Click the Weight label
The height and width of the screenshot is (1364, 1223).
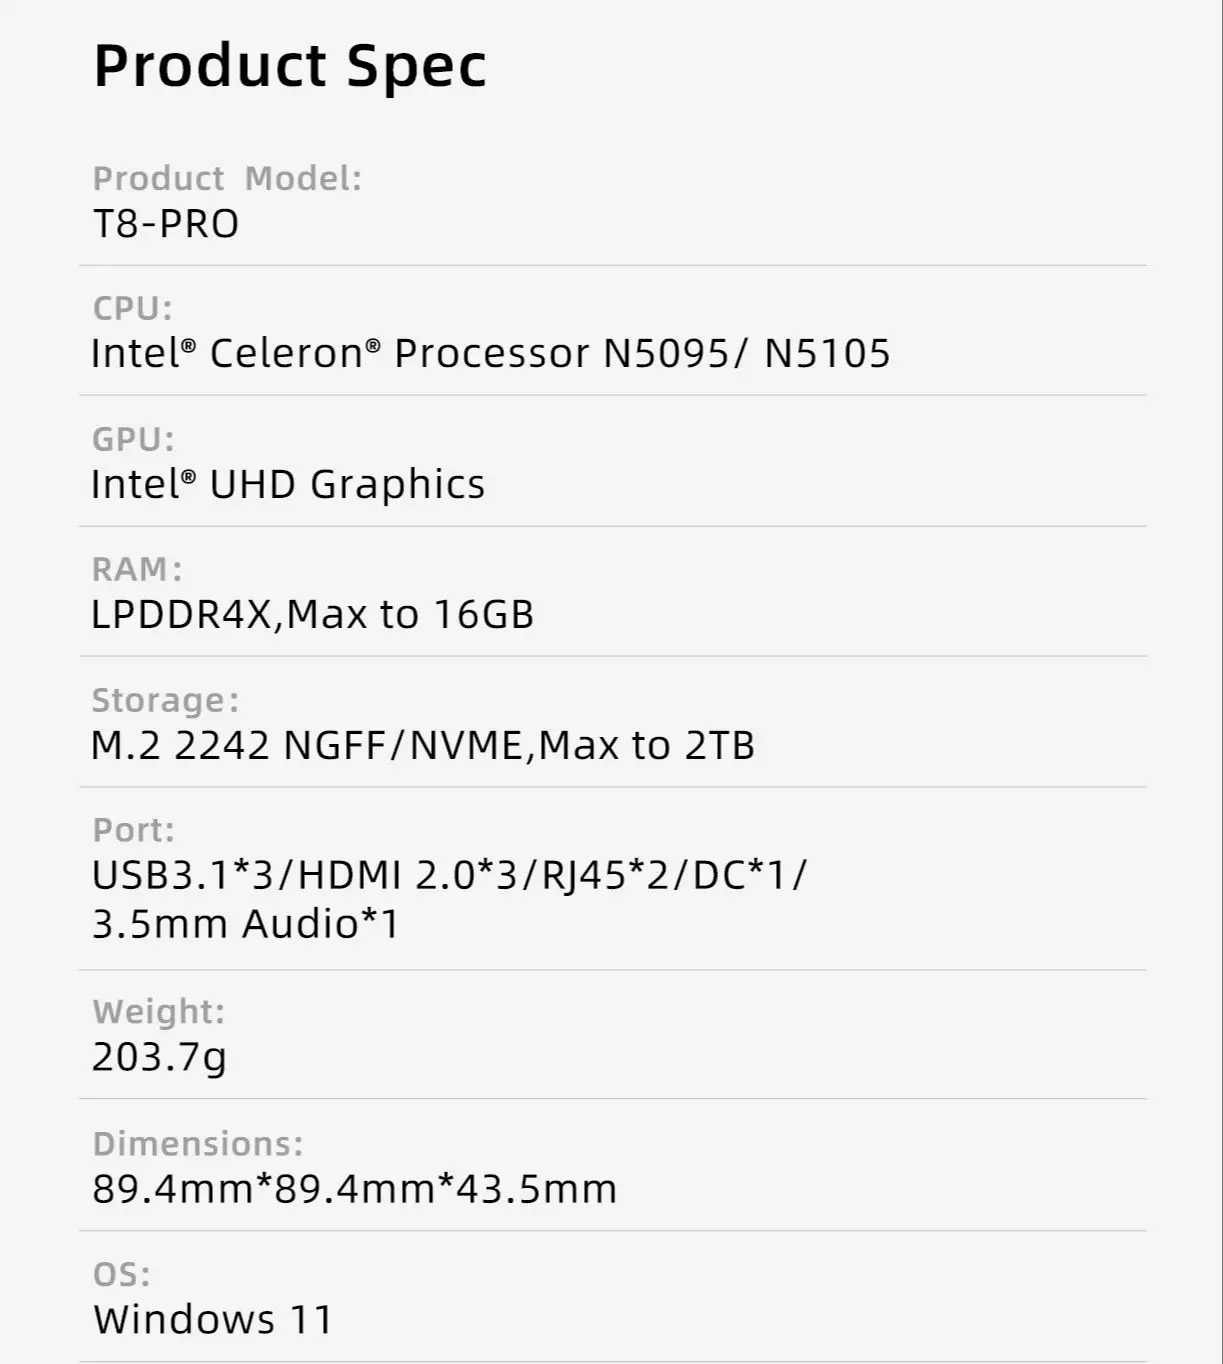[159, 1012]
